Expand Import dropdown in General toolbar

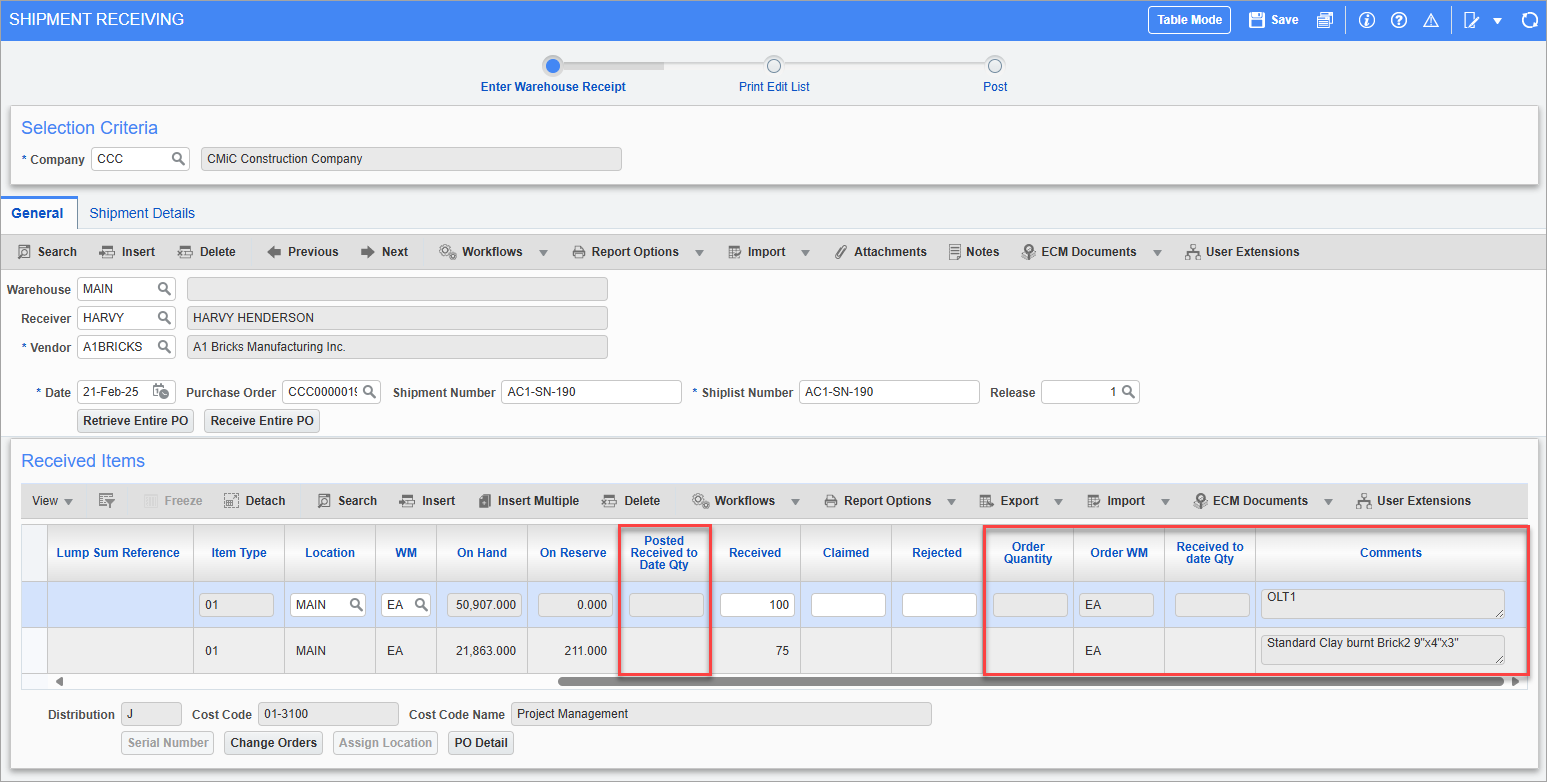805,253
